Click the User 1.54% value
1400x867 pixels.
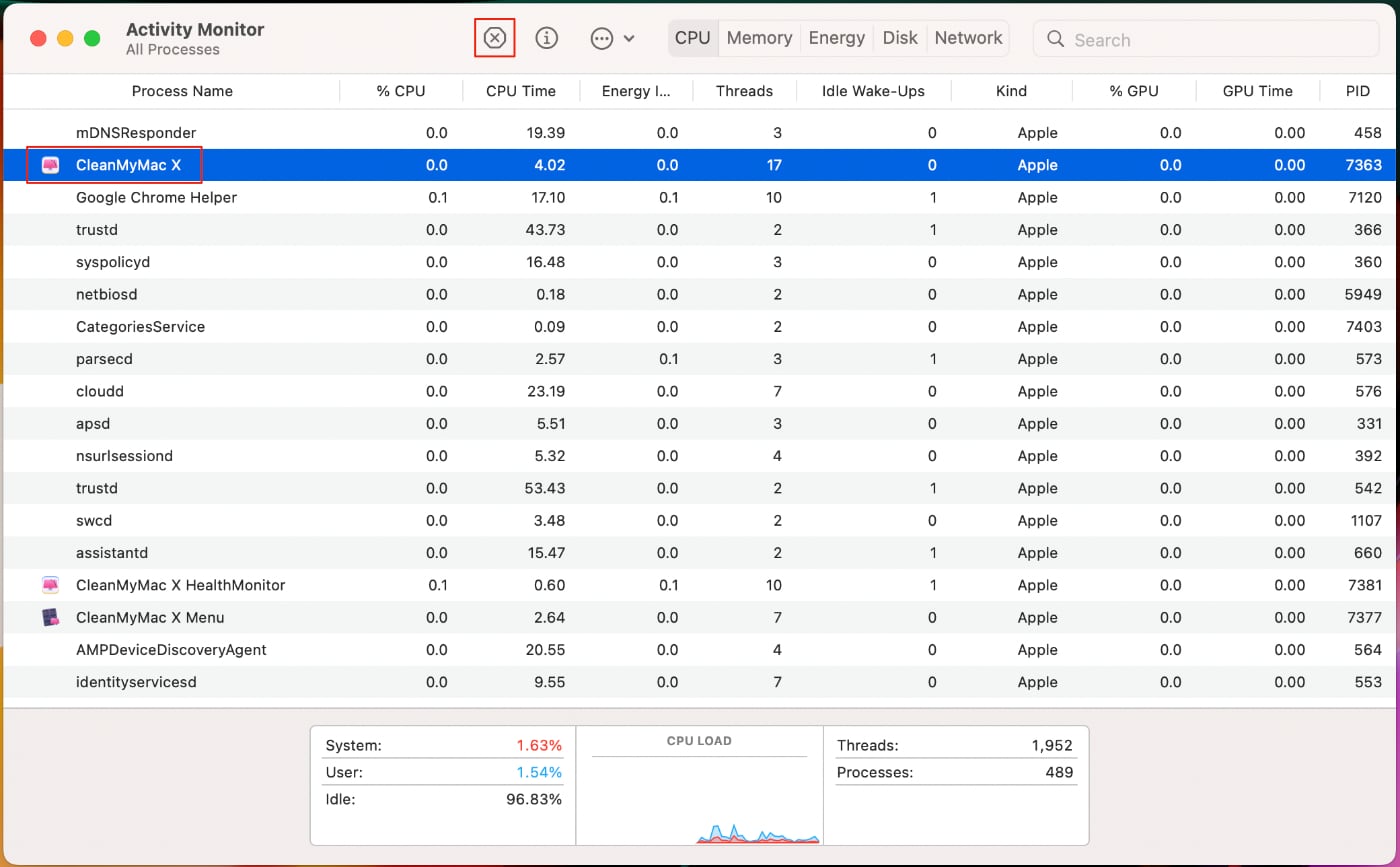coord(539,772)
